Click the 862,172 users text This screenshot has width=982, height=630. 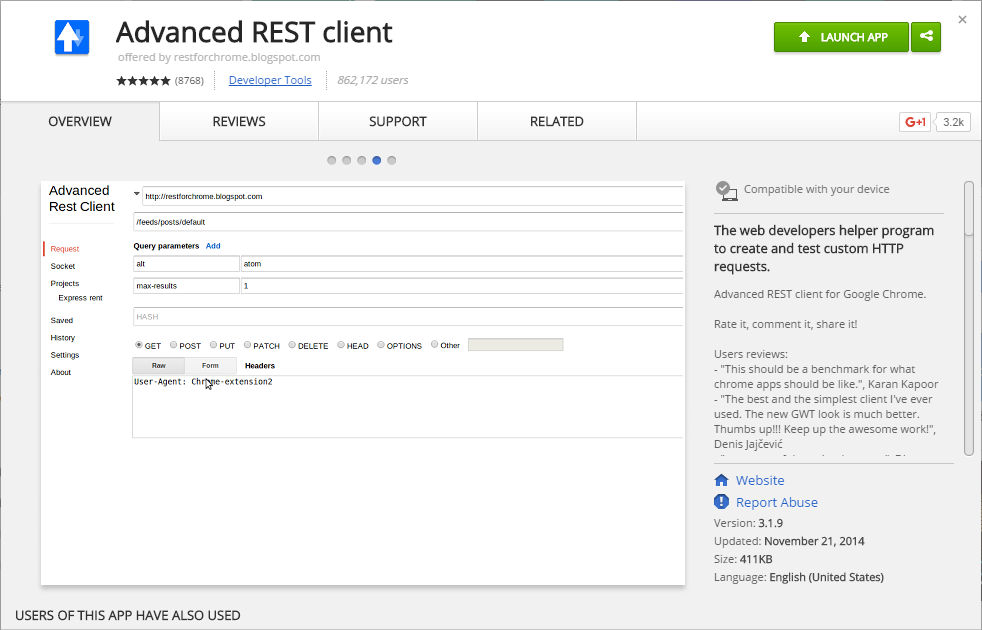click(x=373, y=80)
